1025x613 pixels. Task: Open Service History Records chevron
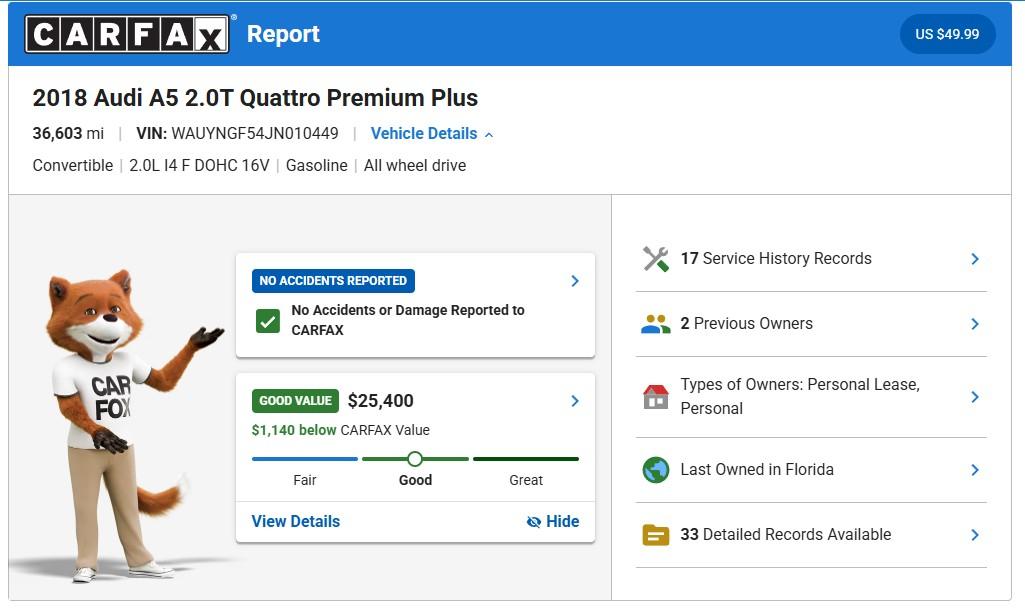click(975, 259)
